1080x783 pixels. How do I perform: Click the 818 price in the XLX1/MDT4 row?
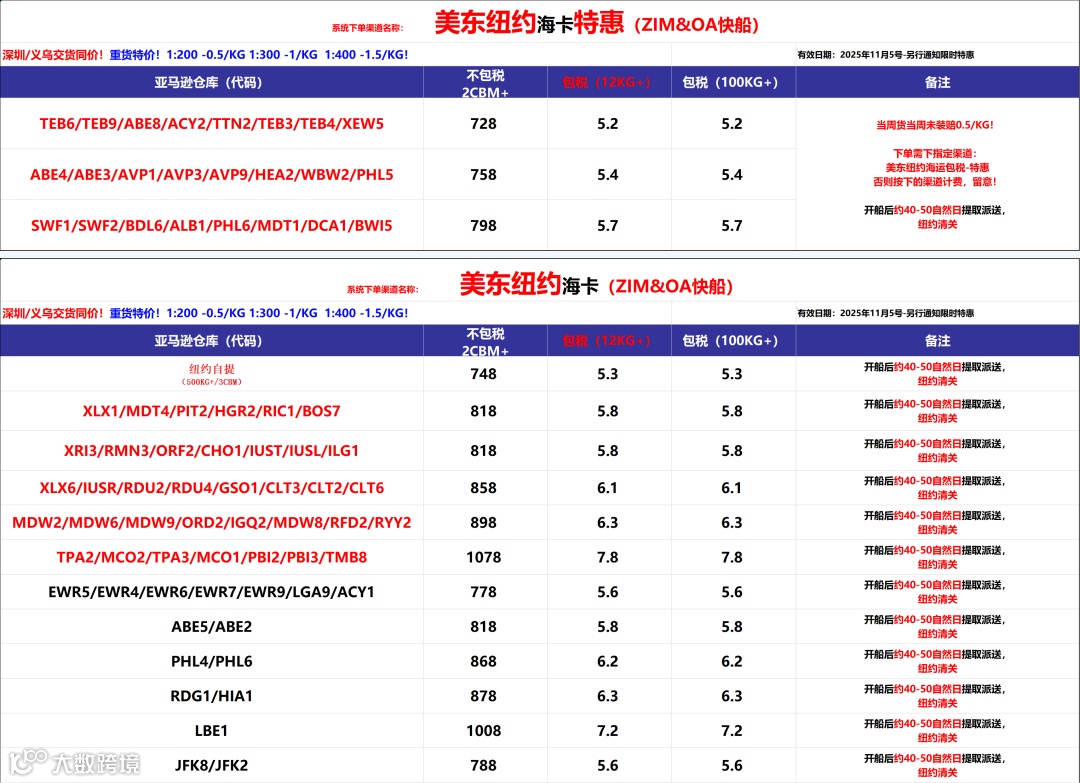click(484, 411)
